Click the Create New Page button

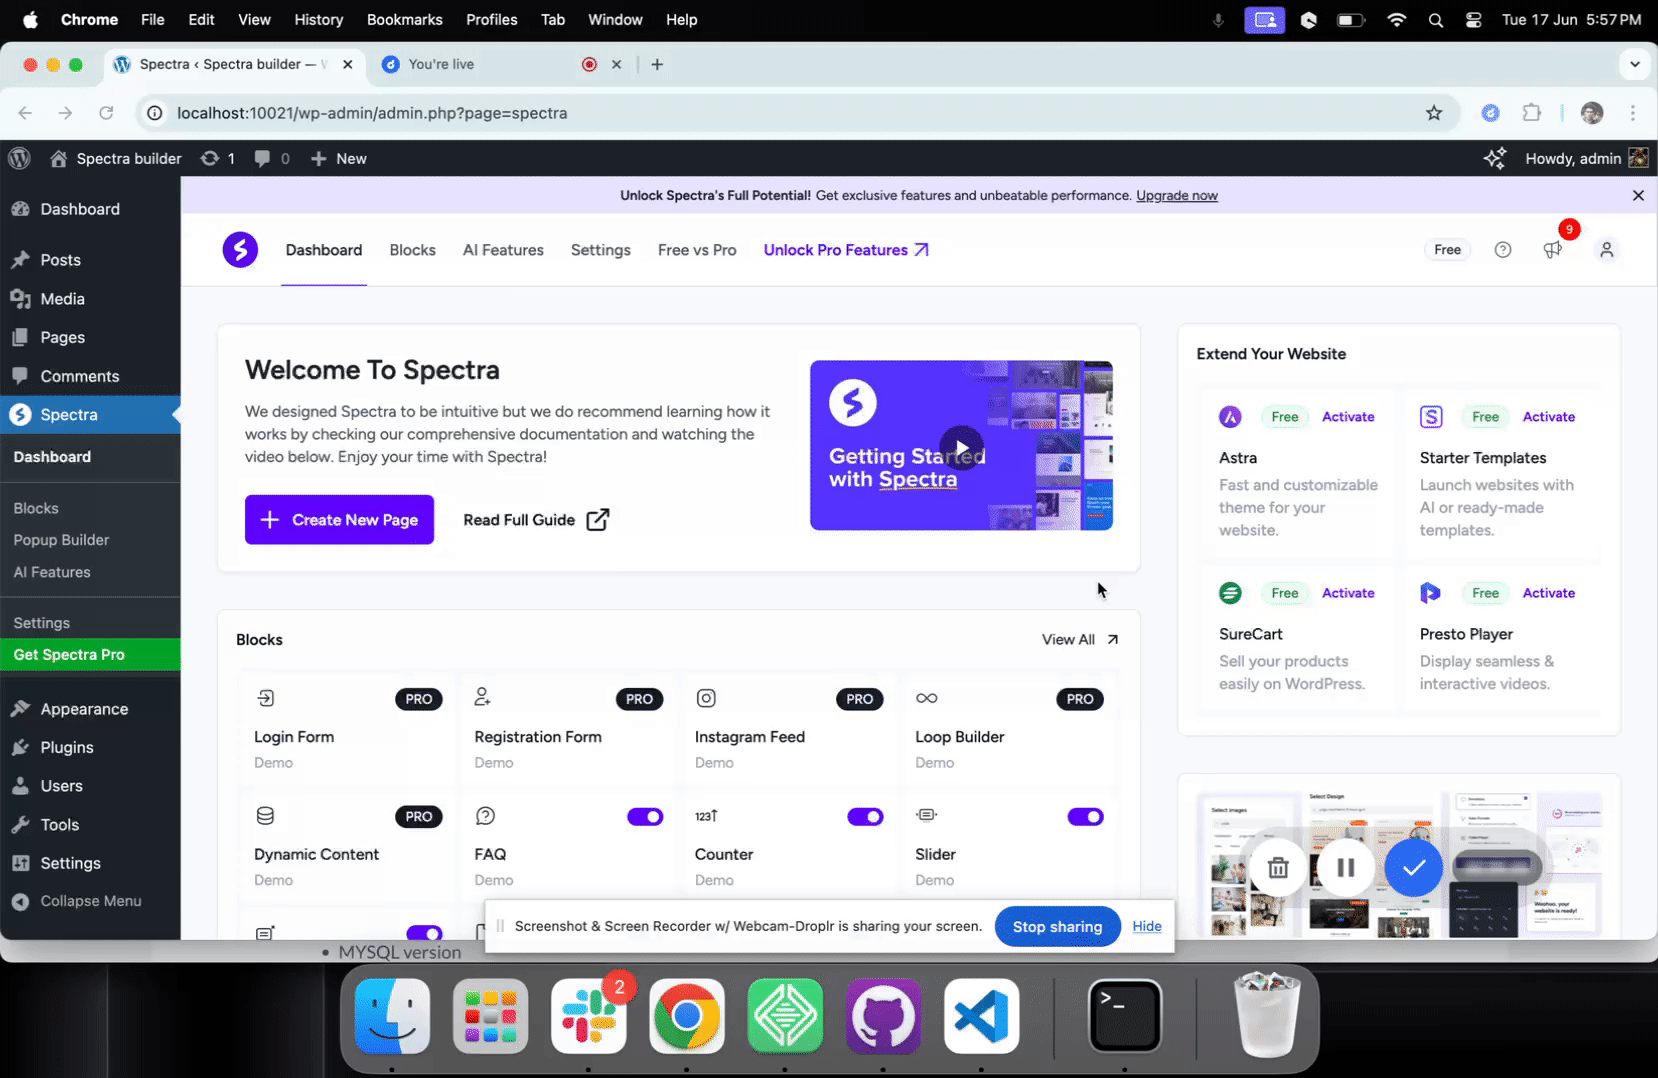pos(339,520)
